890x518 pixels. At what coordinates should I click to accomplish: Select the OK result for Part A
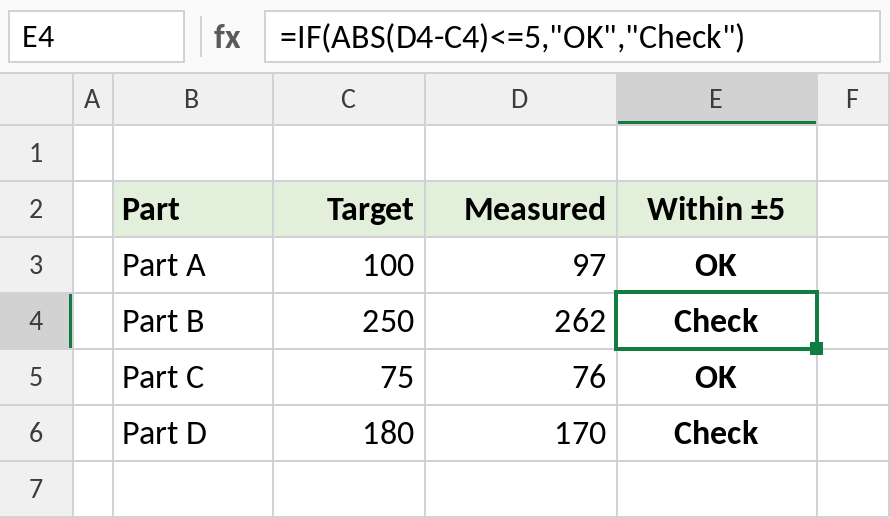pos(717,265)
